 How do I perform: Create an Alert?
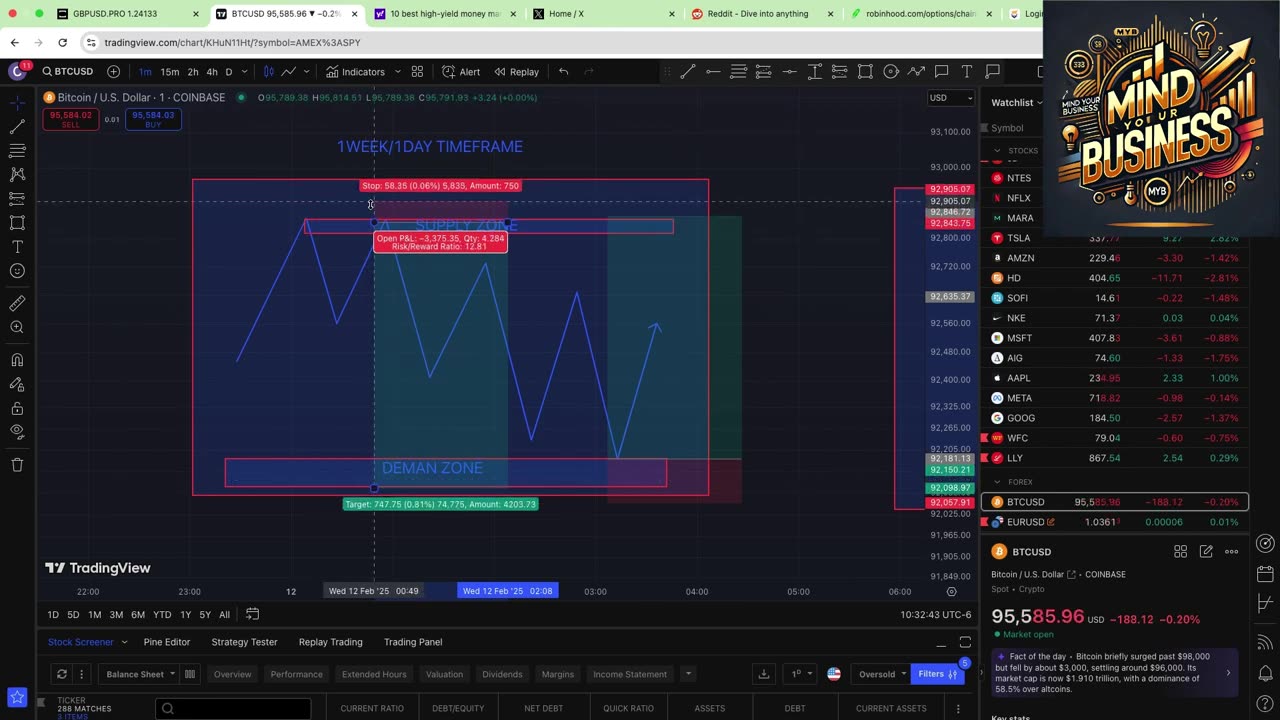click(461, 72)
